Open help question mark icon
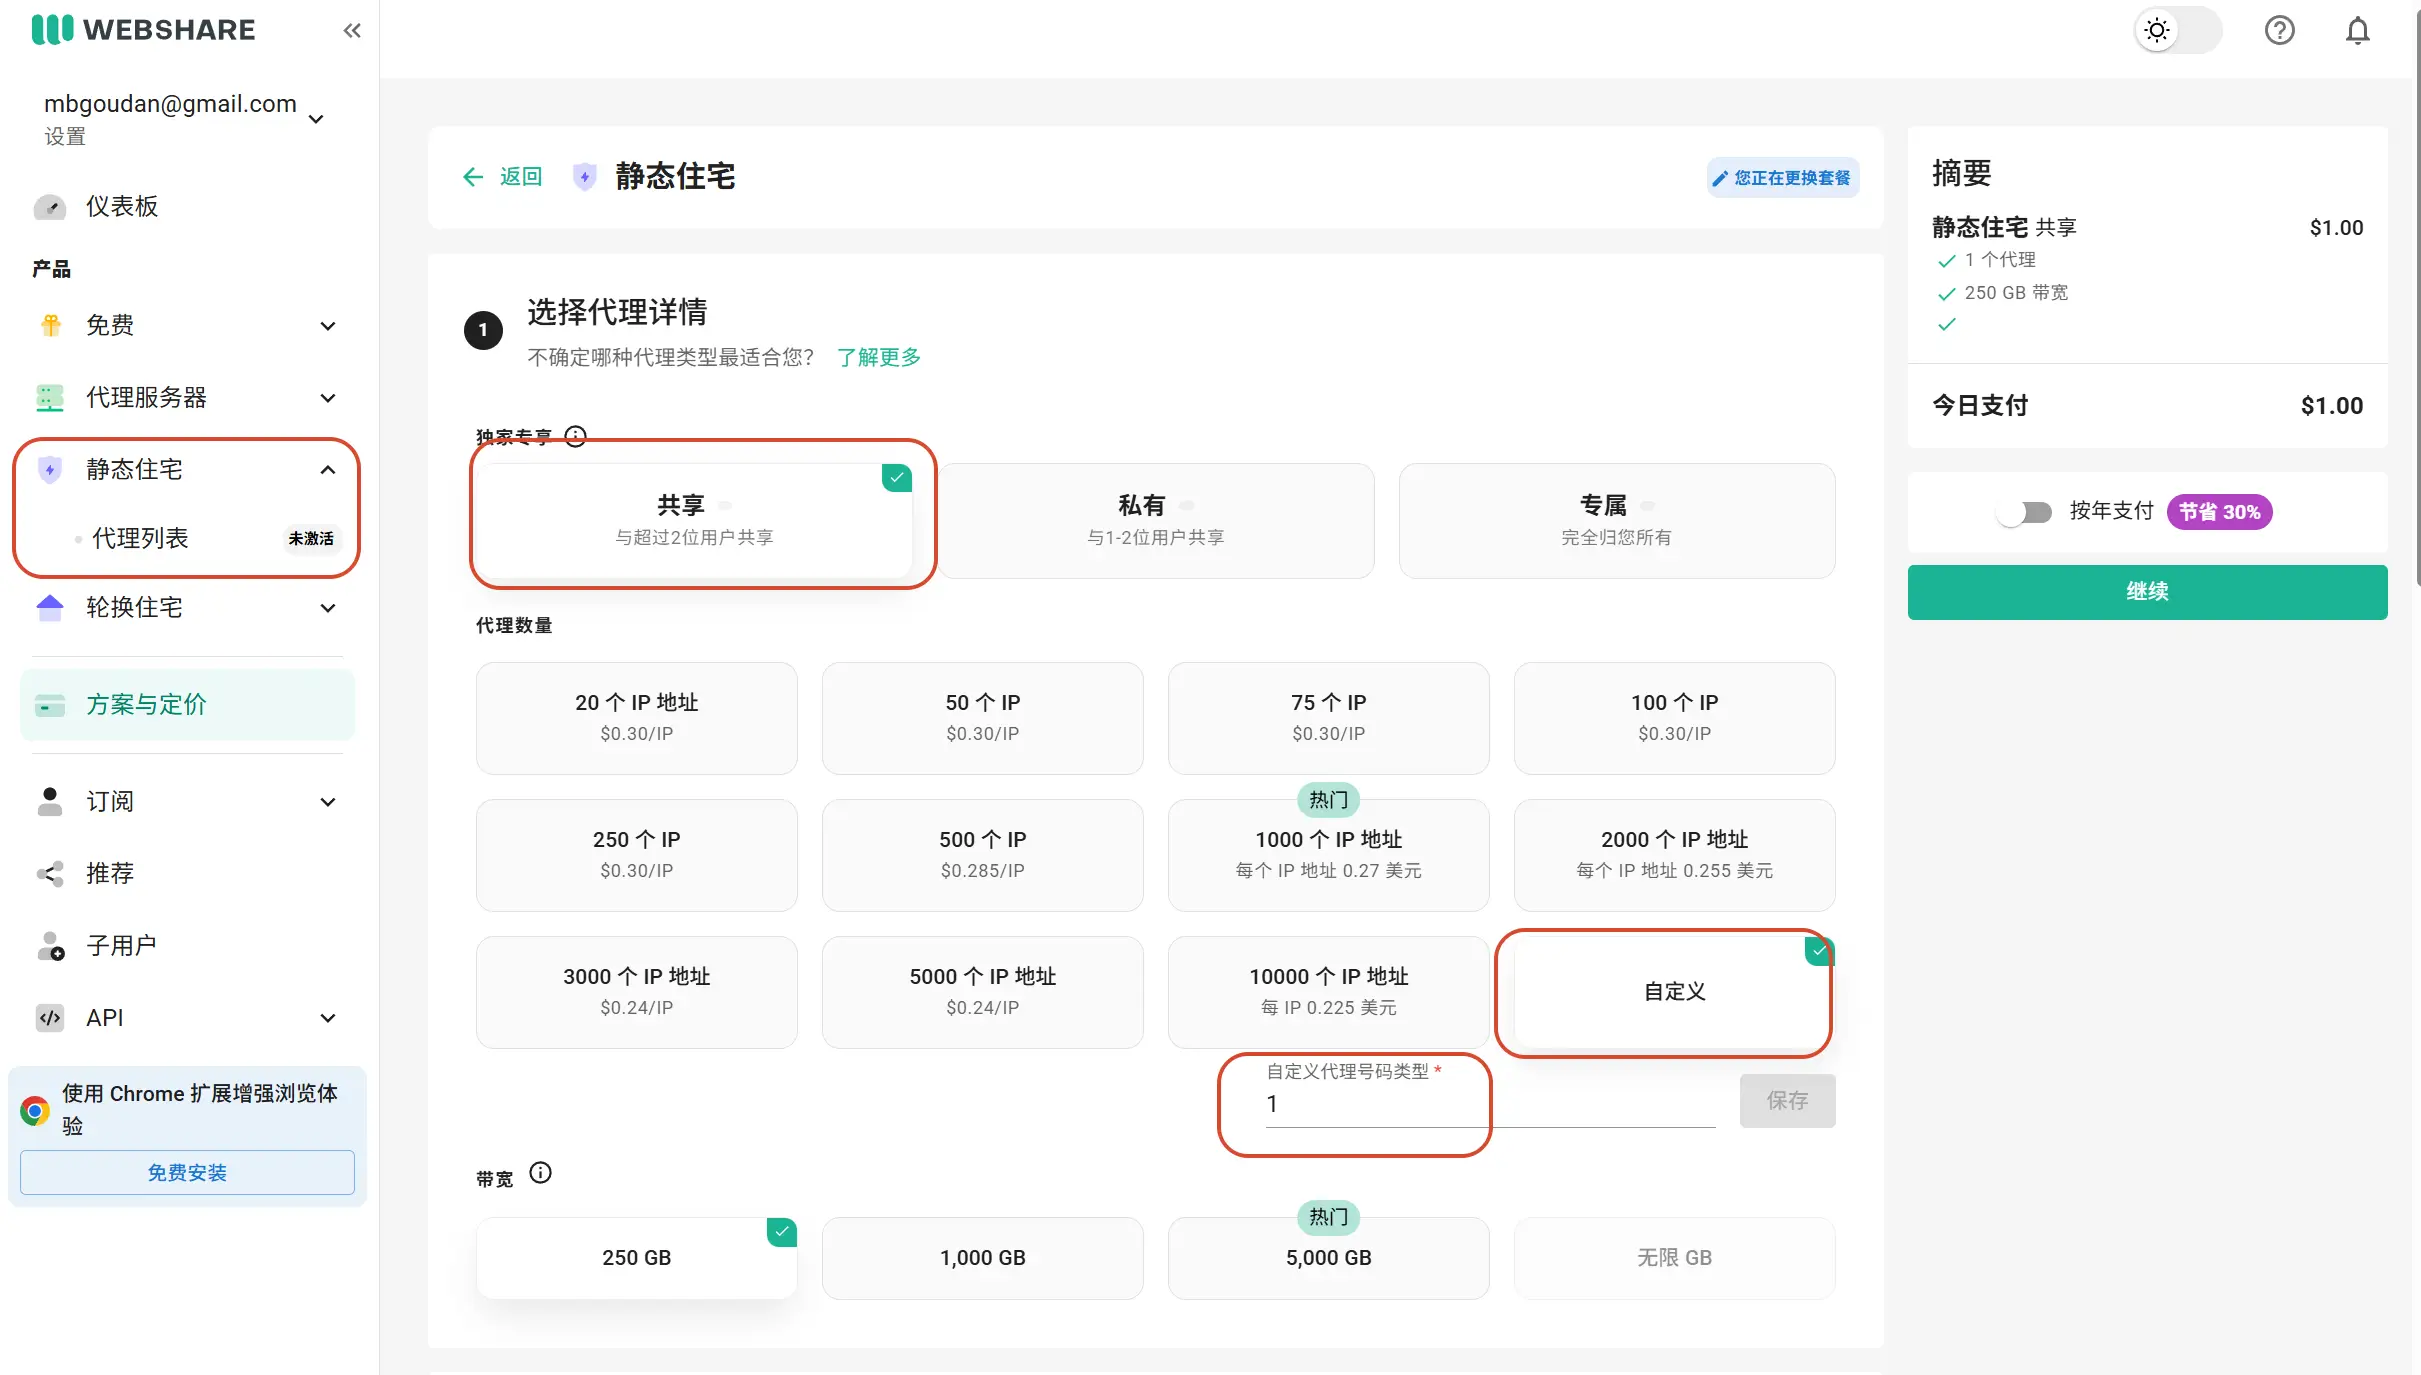 (2279, 30)
